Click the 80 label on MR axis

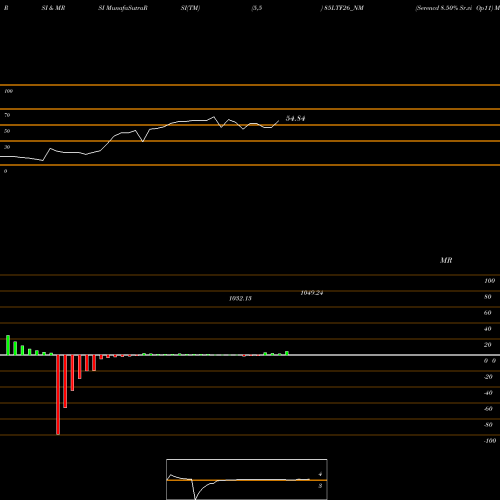coord(488,297)
